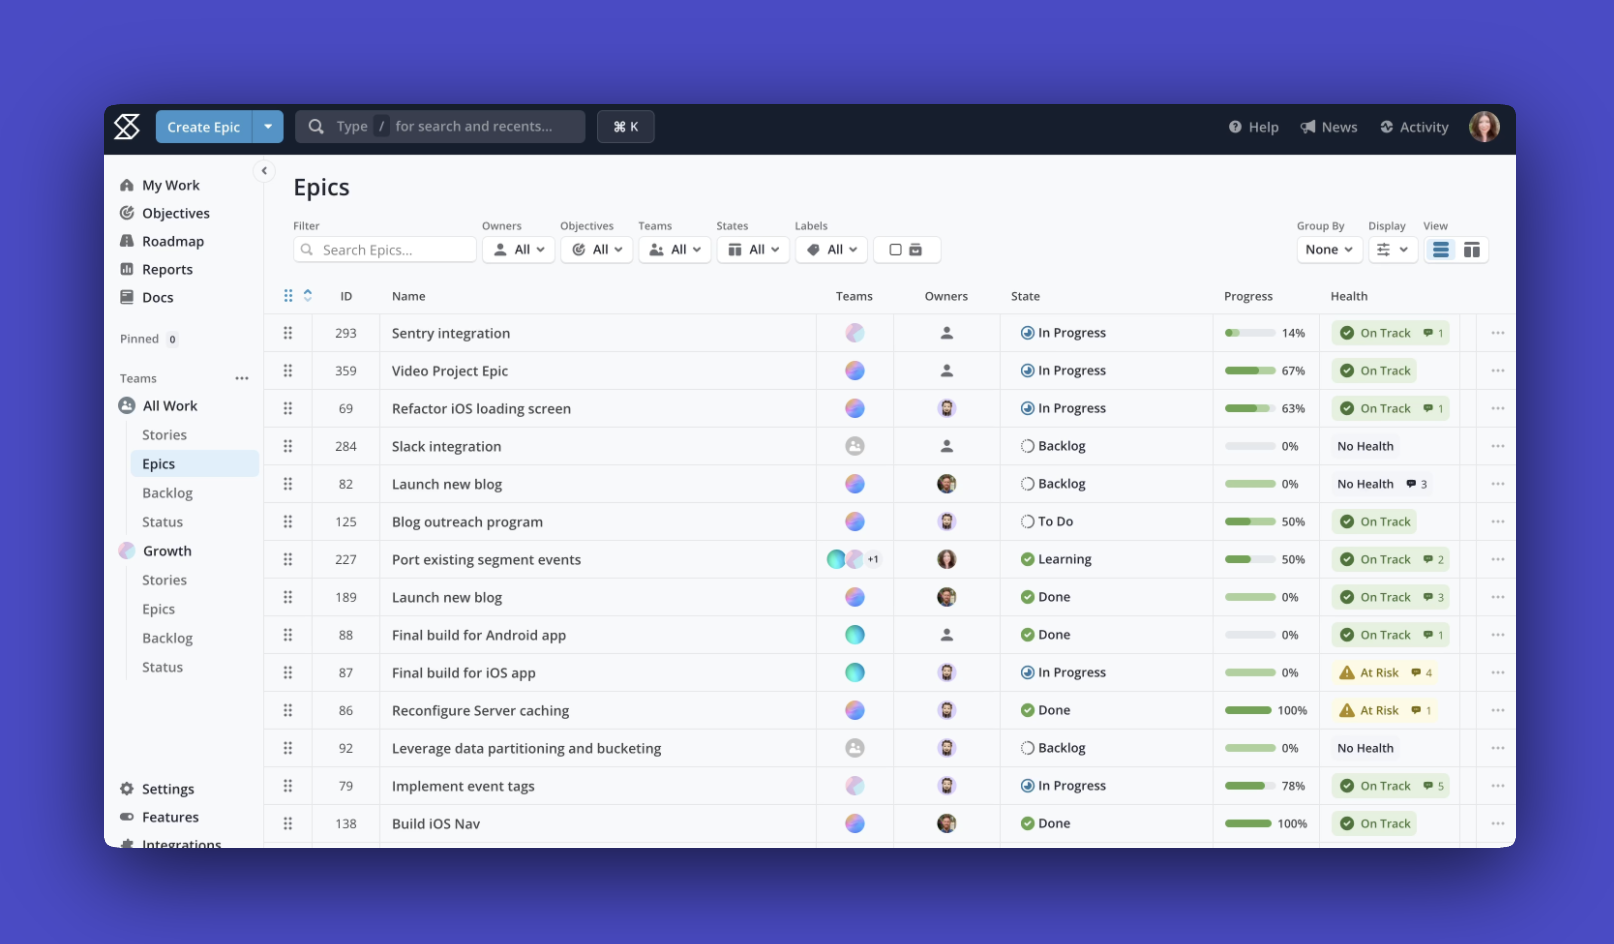This screenshot has width=1614, height=944.
Task: Open the Display options dropdown
Action: point(1392,249)
